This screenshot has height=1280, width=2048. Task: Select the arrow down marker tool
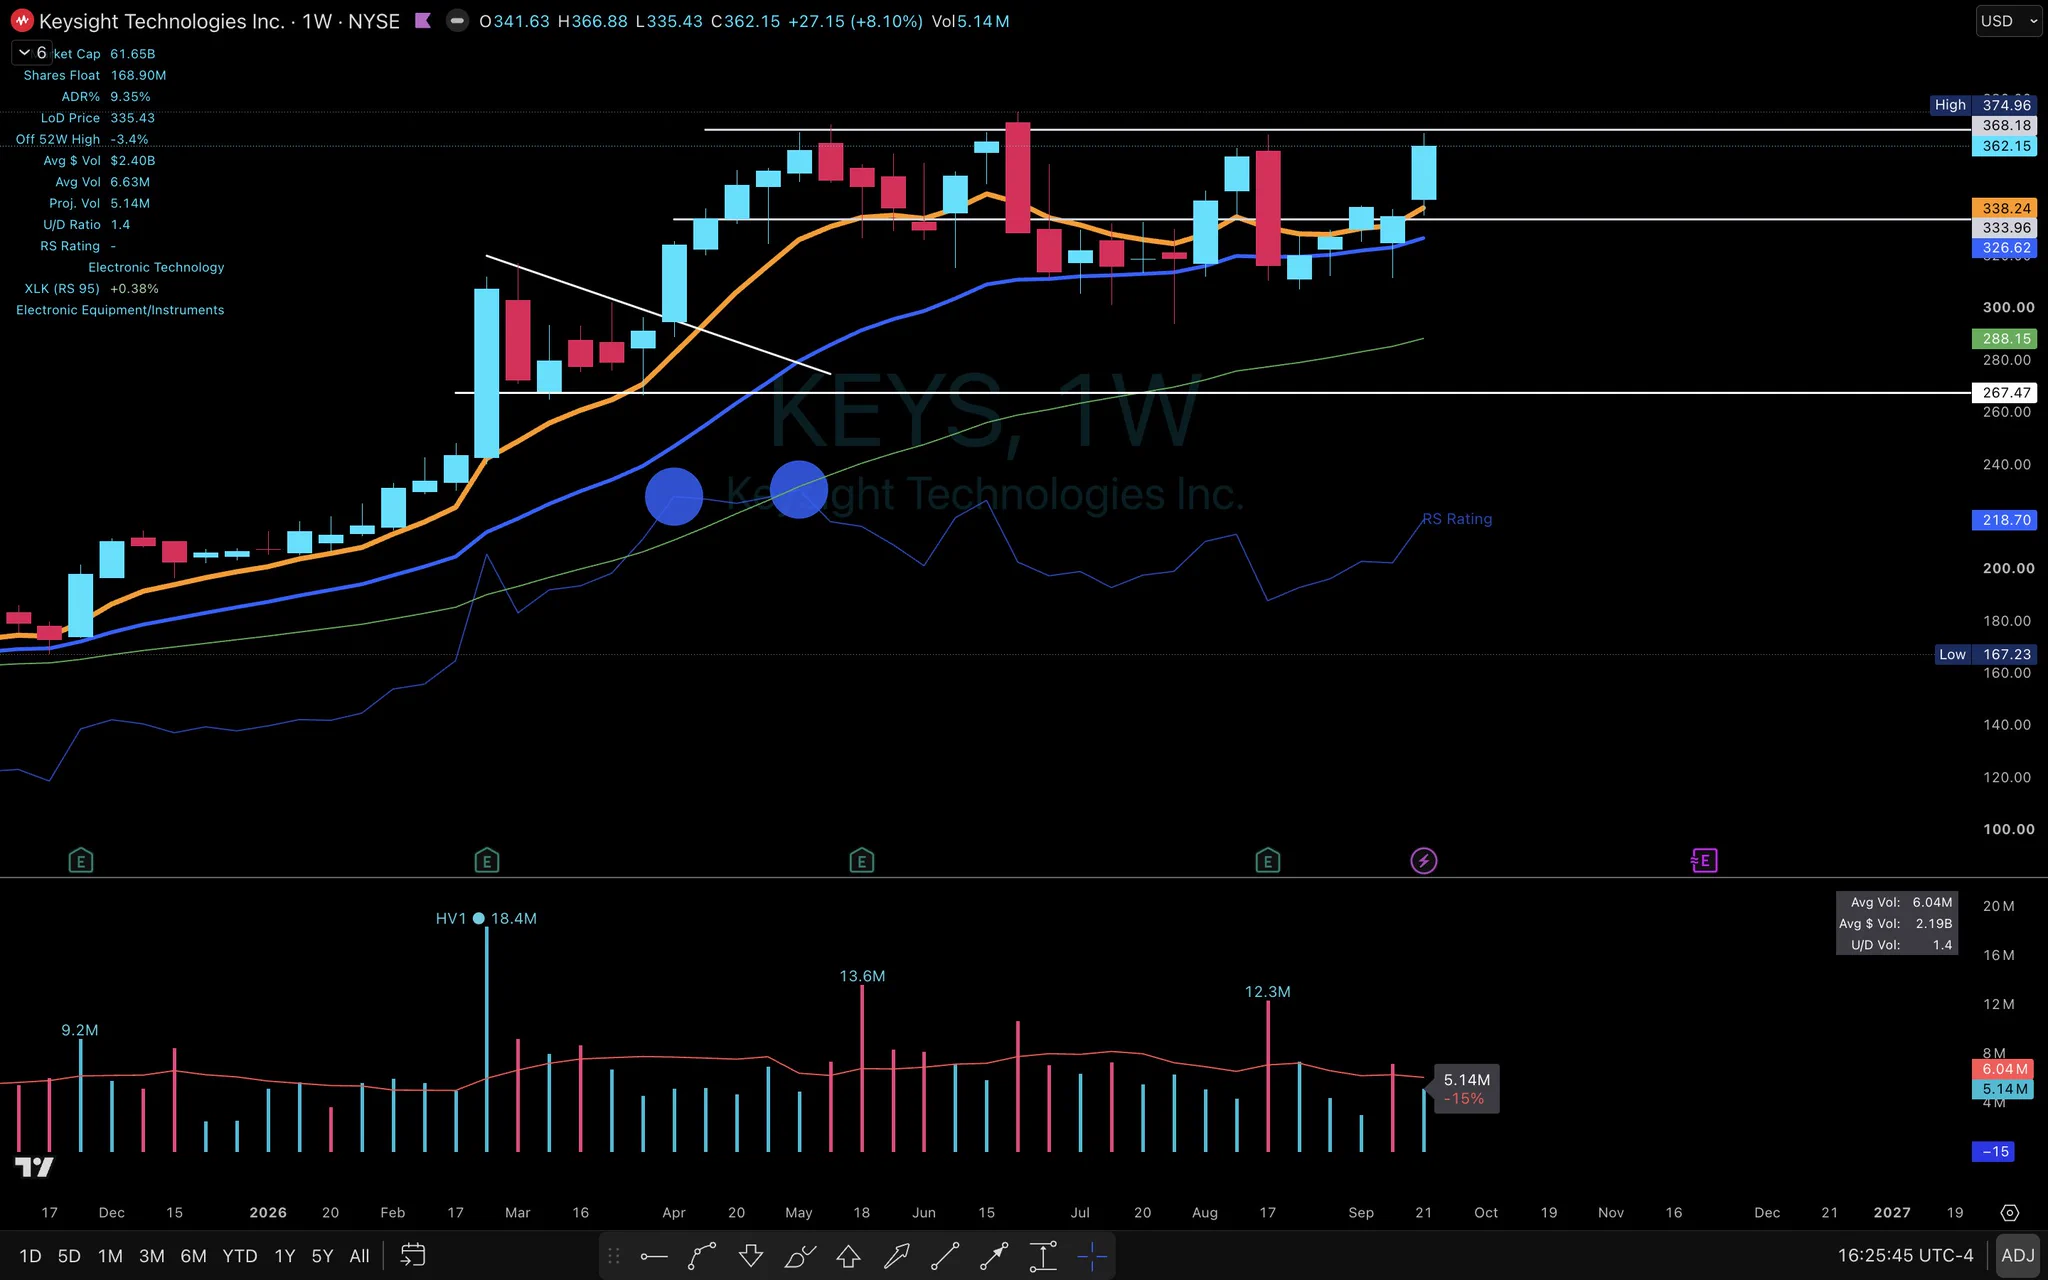[x=751, y=1256]
